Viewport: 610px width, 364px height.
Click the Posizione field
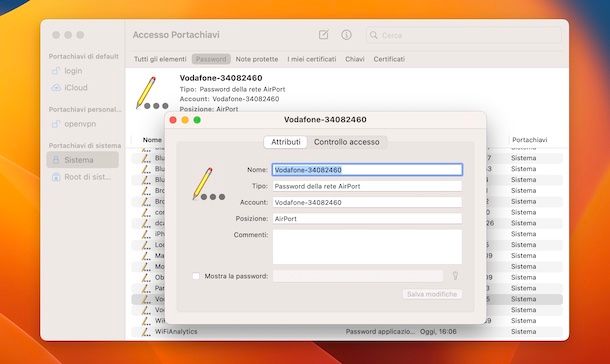tap(367, 219)
